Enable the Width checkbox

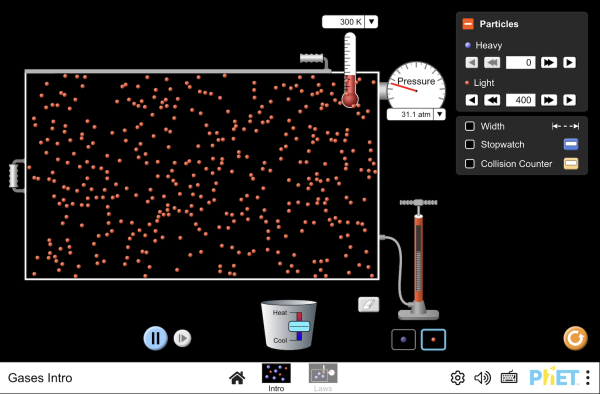coord(470,126)
